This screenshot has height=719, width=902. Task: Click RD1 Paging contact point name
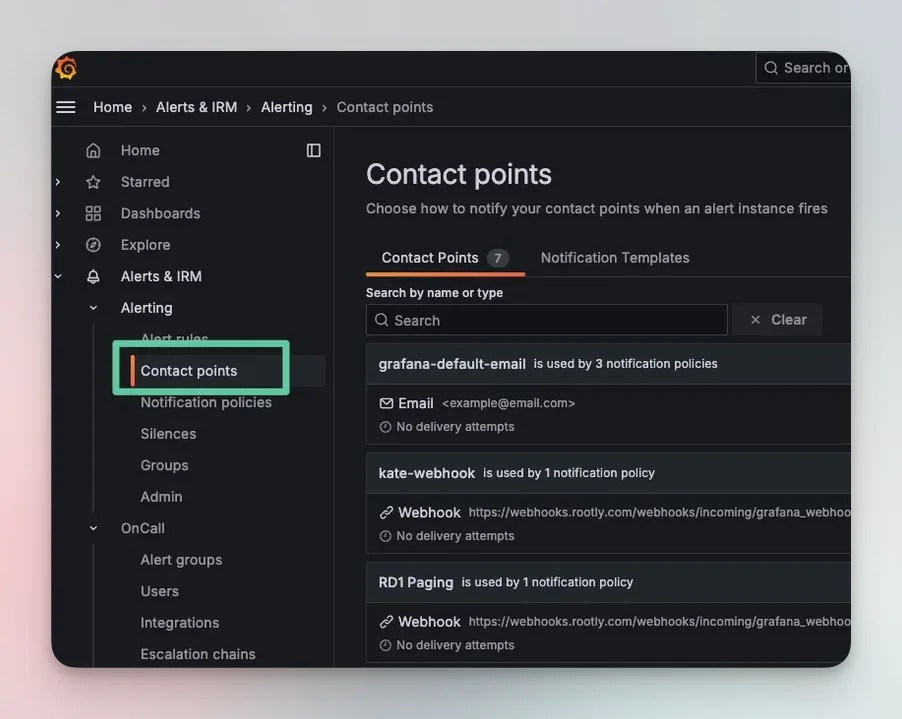tap(416, 583)
